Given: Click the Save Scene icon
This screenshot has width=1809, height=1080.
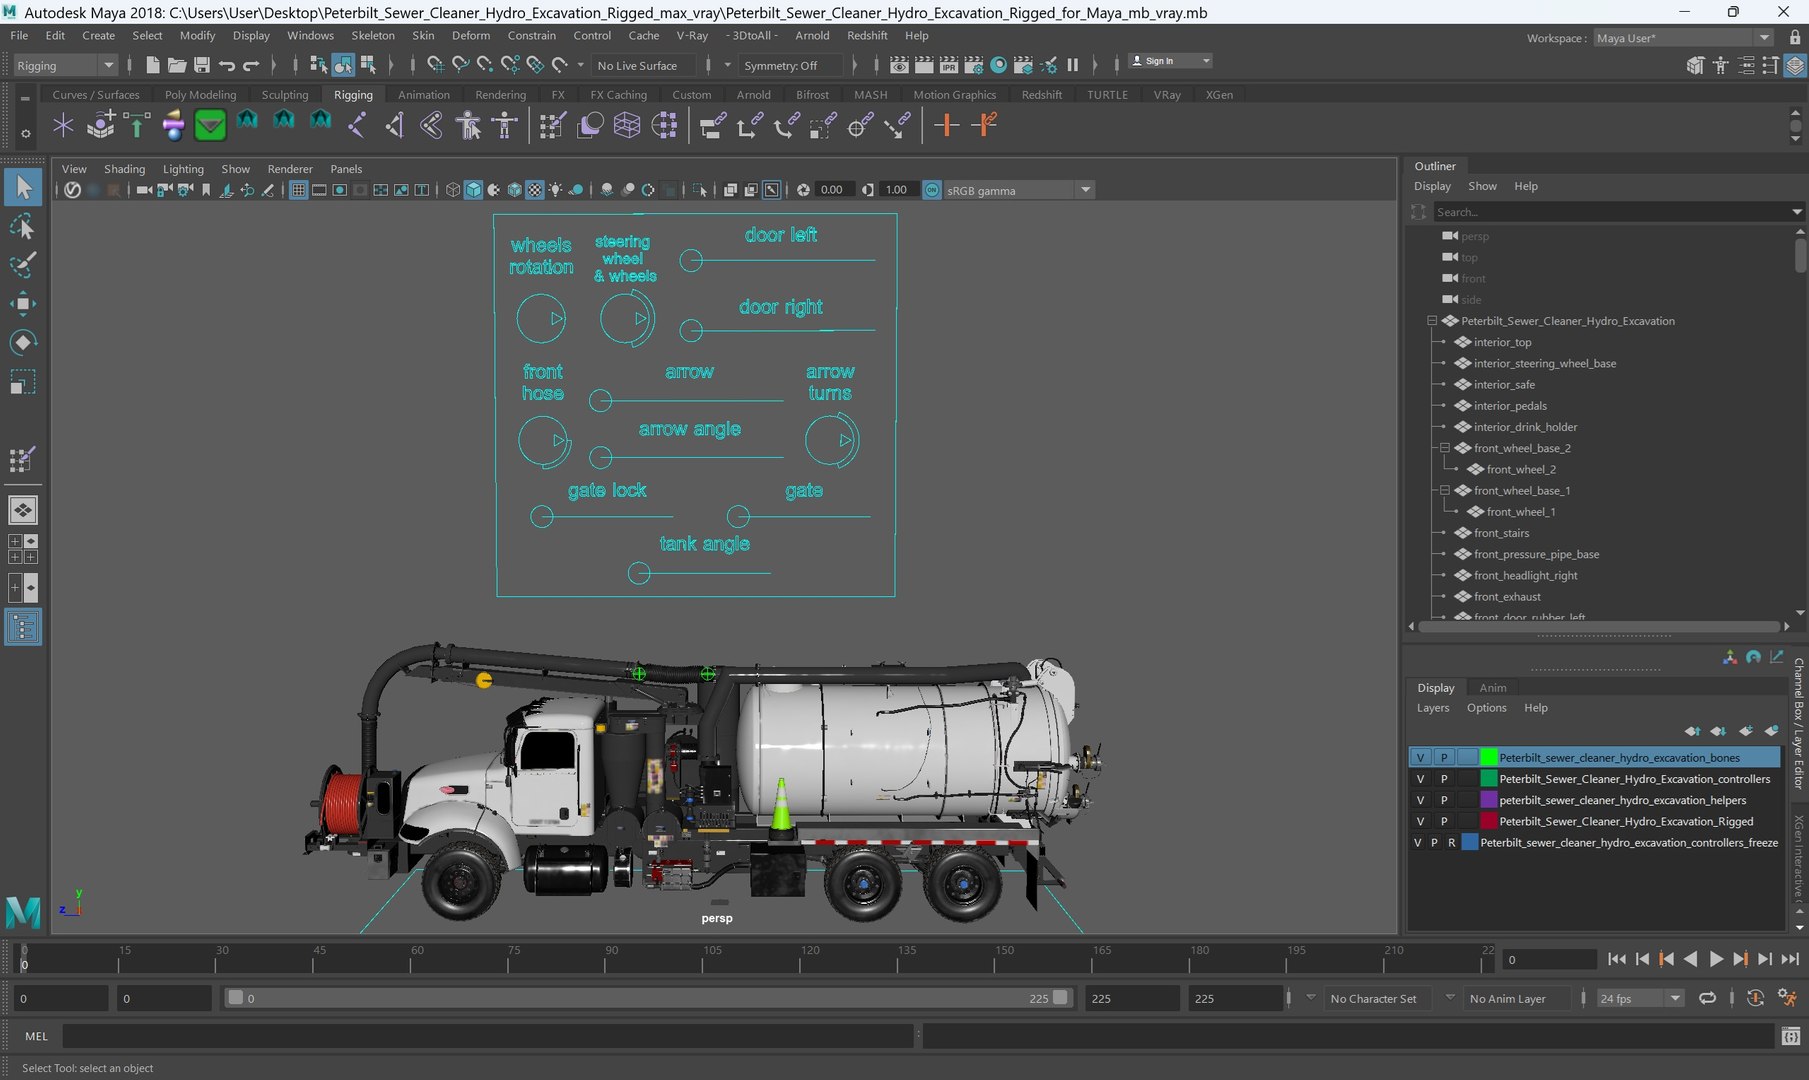Looking at the screenshot, I should [201, 65].
